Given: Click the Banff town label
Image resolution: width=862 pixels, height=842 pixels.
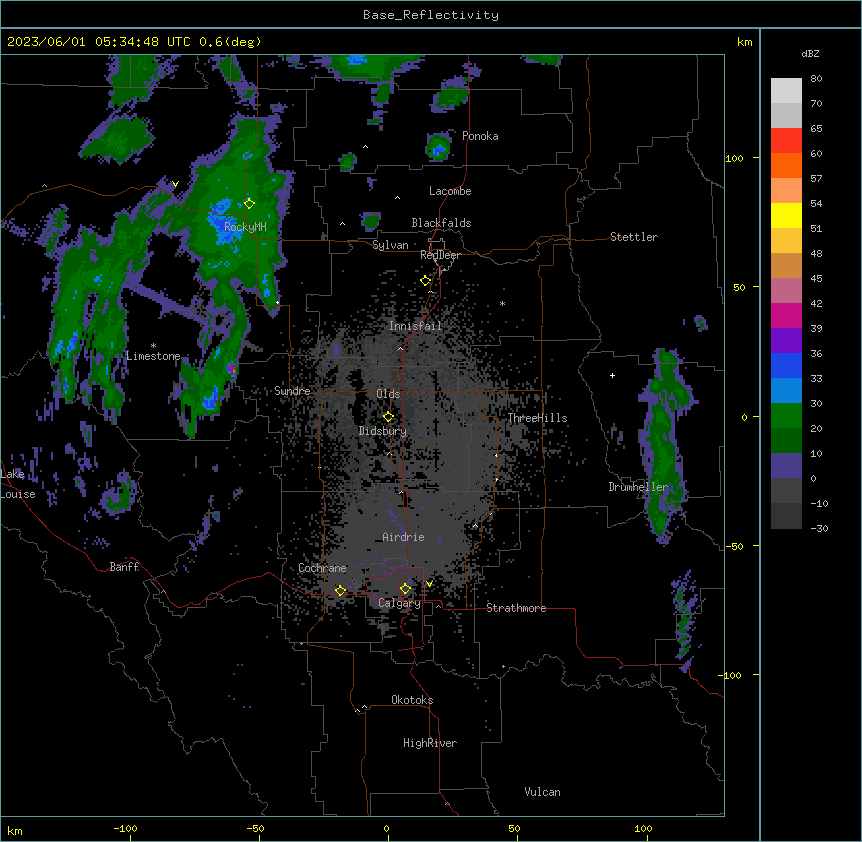Looking at the screenshot, I should (x=124, y=567).
